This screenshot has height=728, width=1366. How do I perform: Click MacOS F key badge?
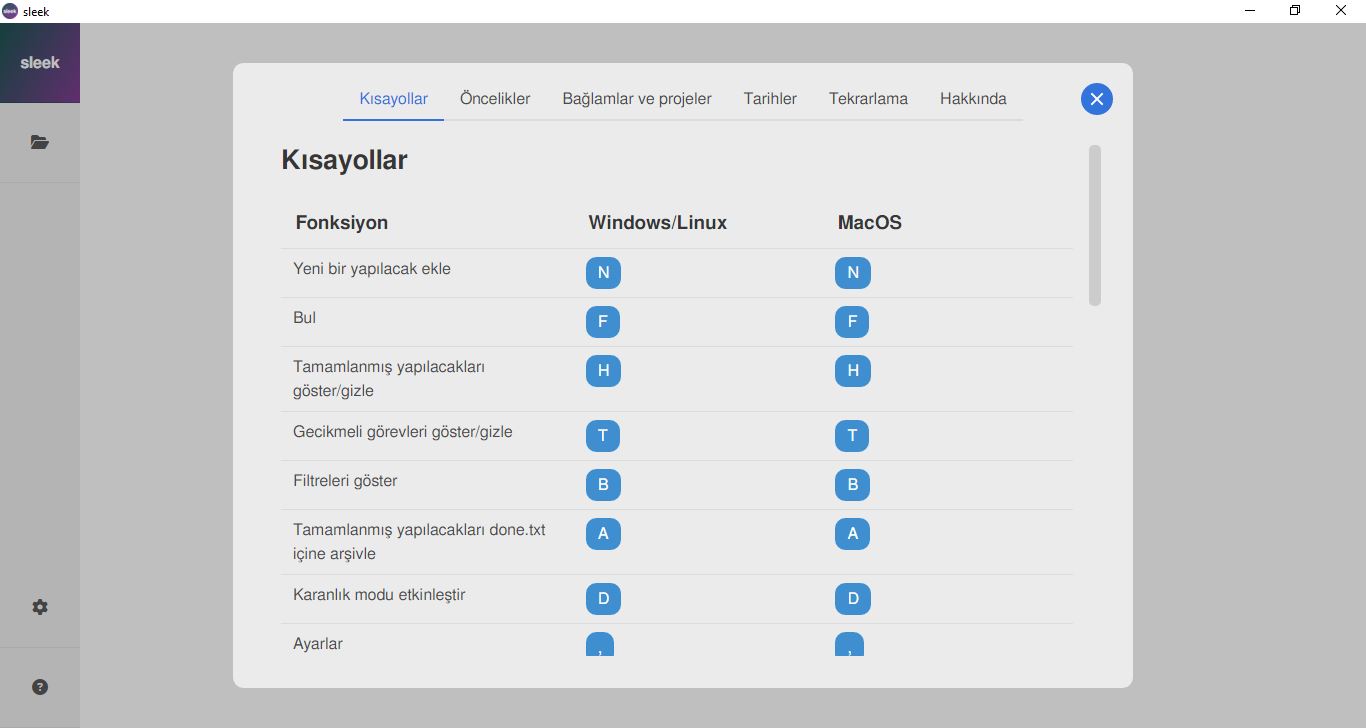click(x=852, y=322)
